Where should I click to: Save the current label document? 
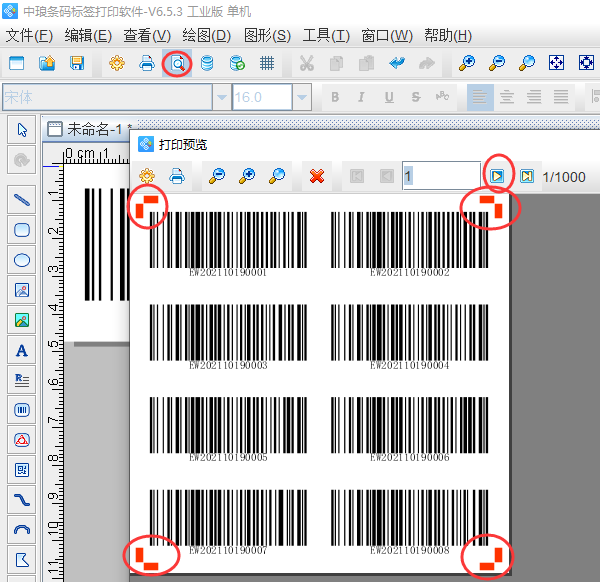click(x=77, y=63)
